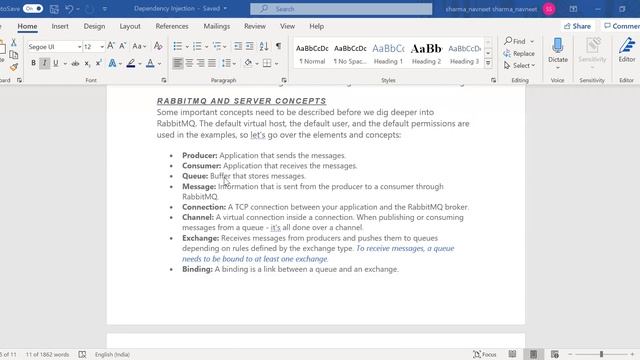This screenshot has width=640, height=360.
Task: Click the Cut scissors icon
Action: pyautogui.click(x=13, y=42)
